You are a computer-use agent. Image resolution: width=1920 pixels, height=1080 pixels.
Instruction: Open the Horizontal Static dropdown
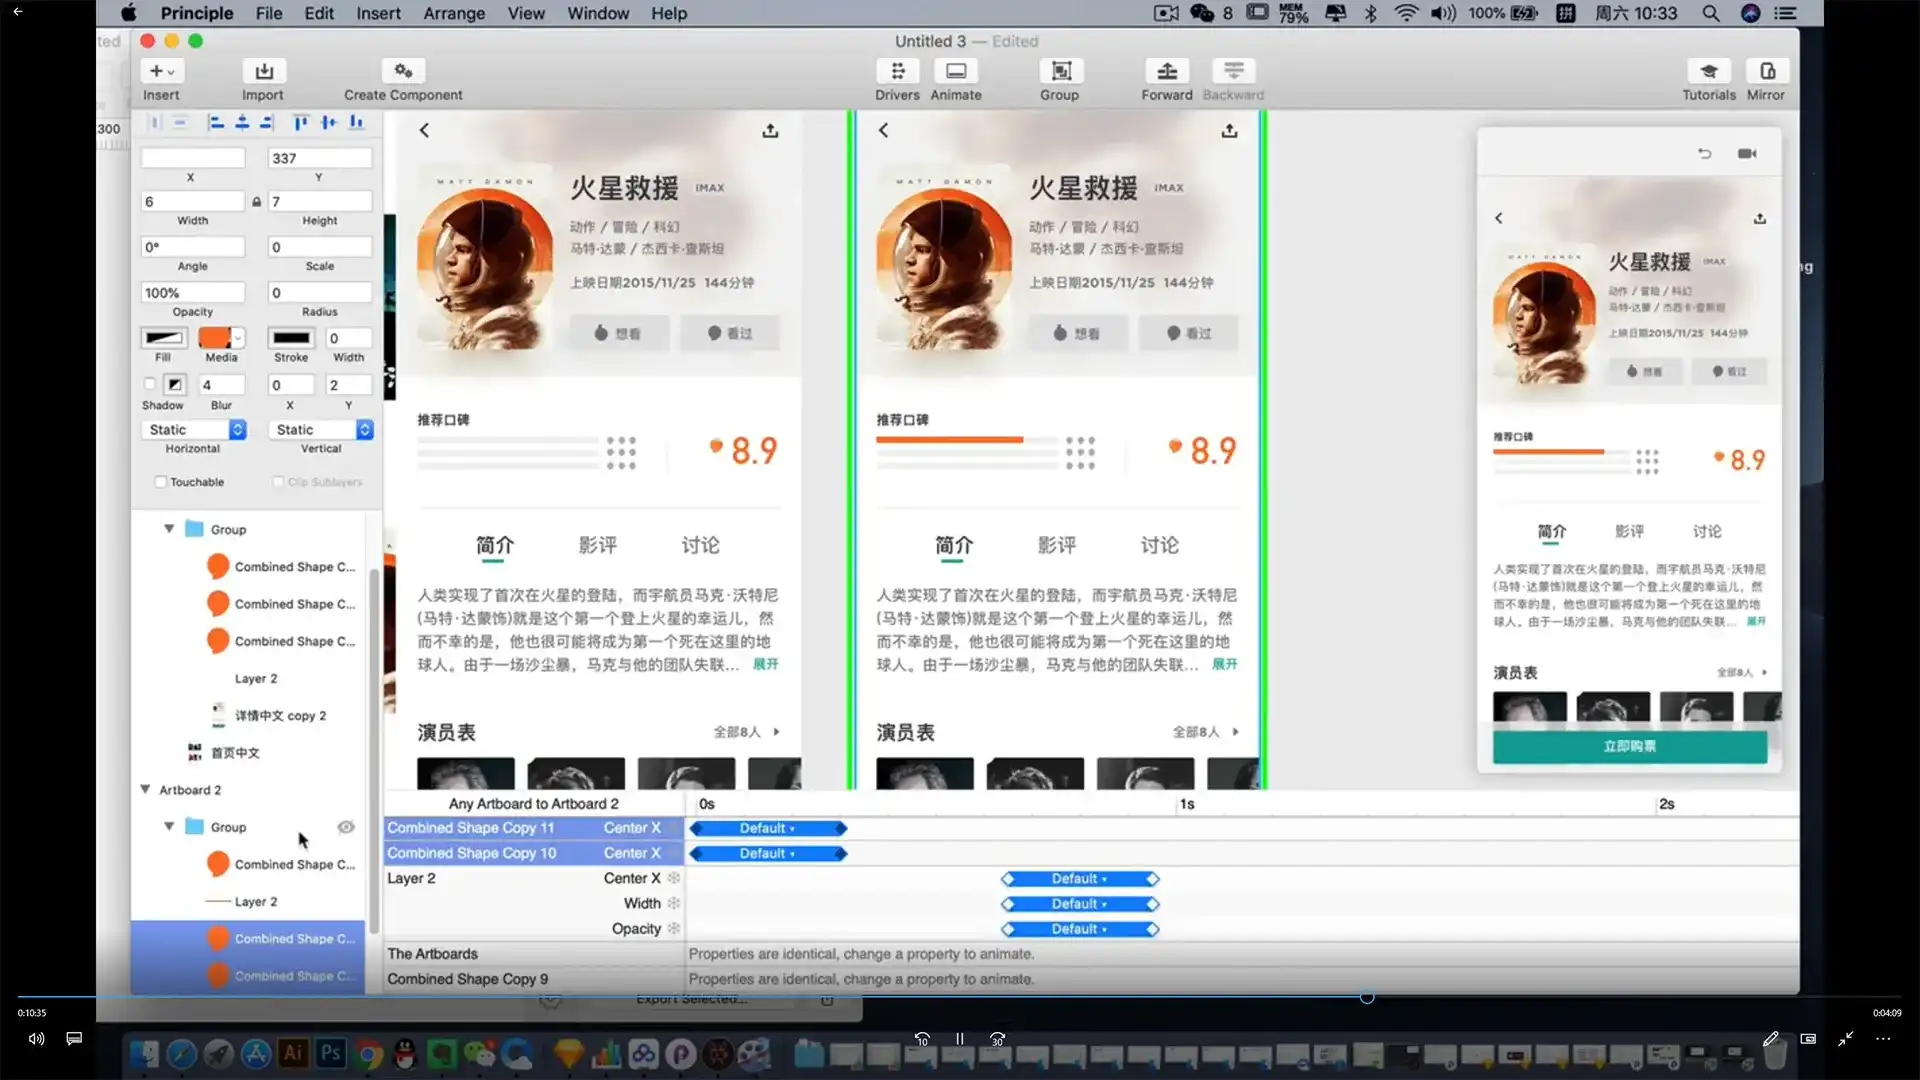(237, 429)
